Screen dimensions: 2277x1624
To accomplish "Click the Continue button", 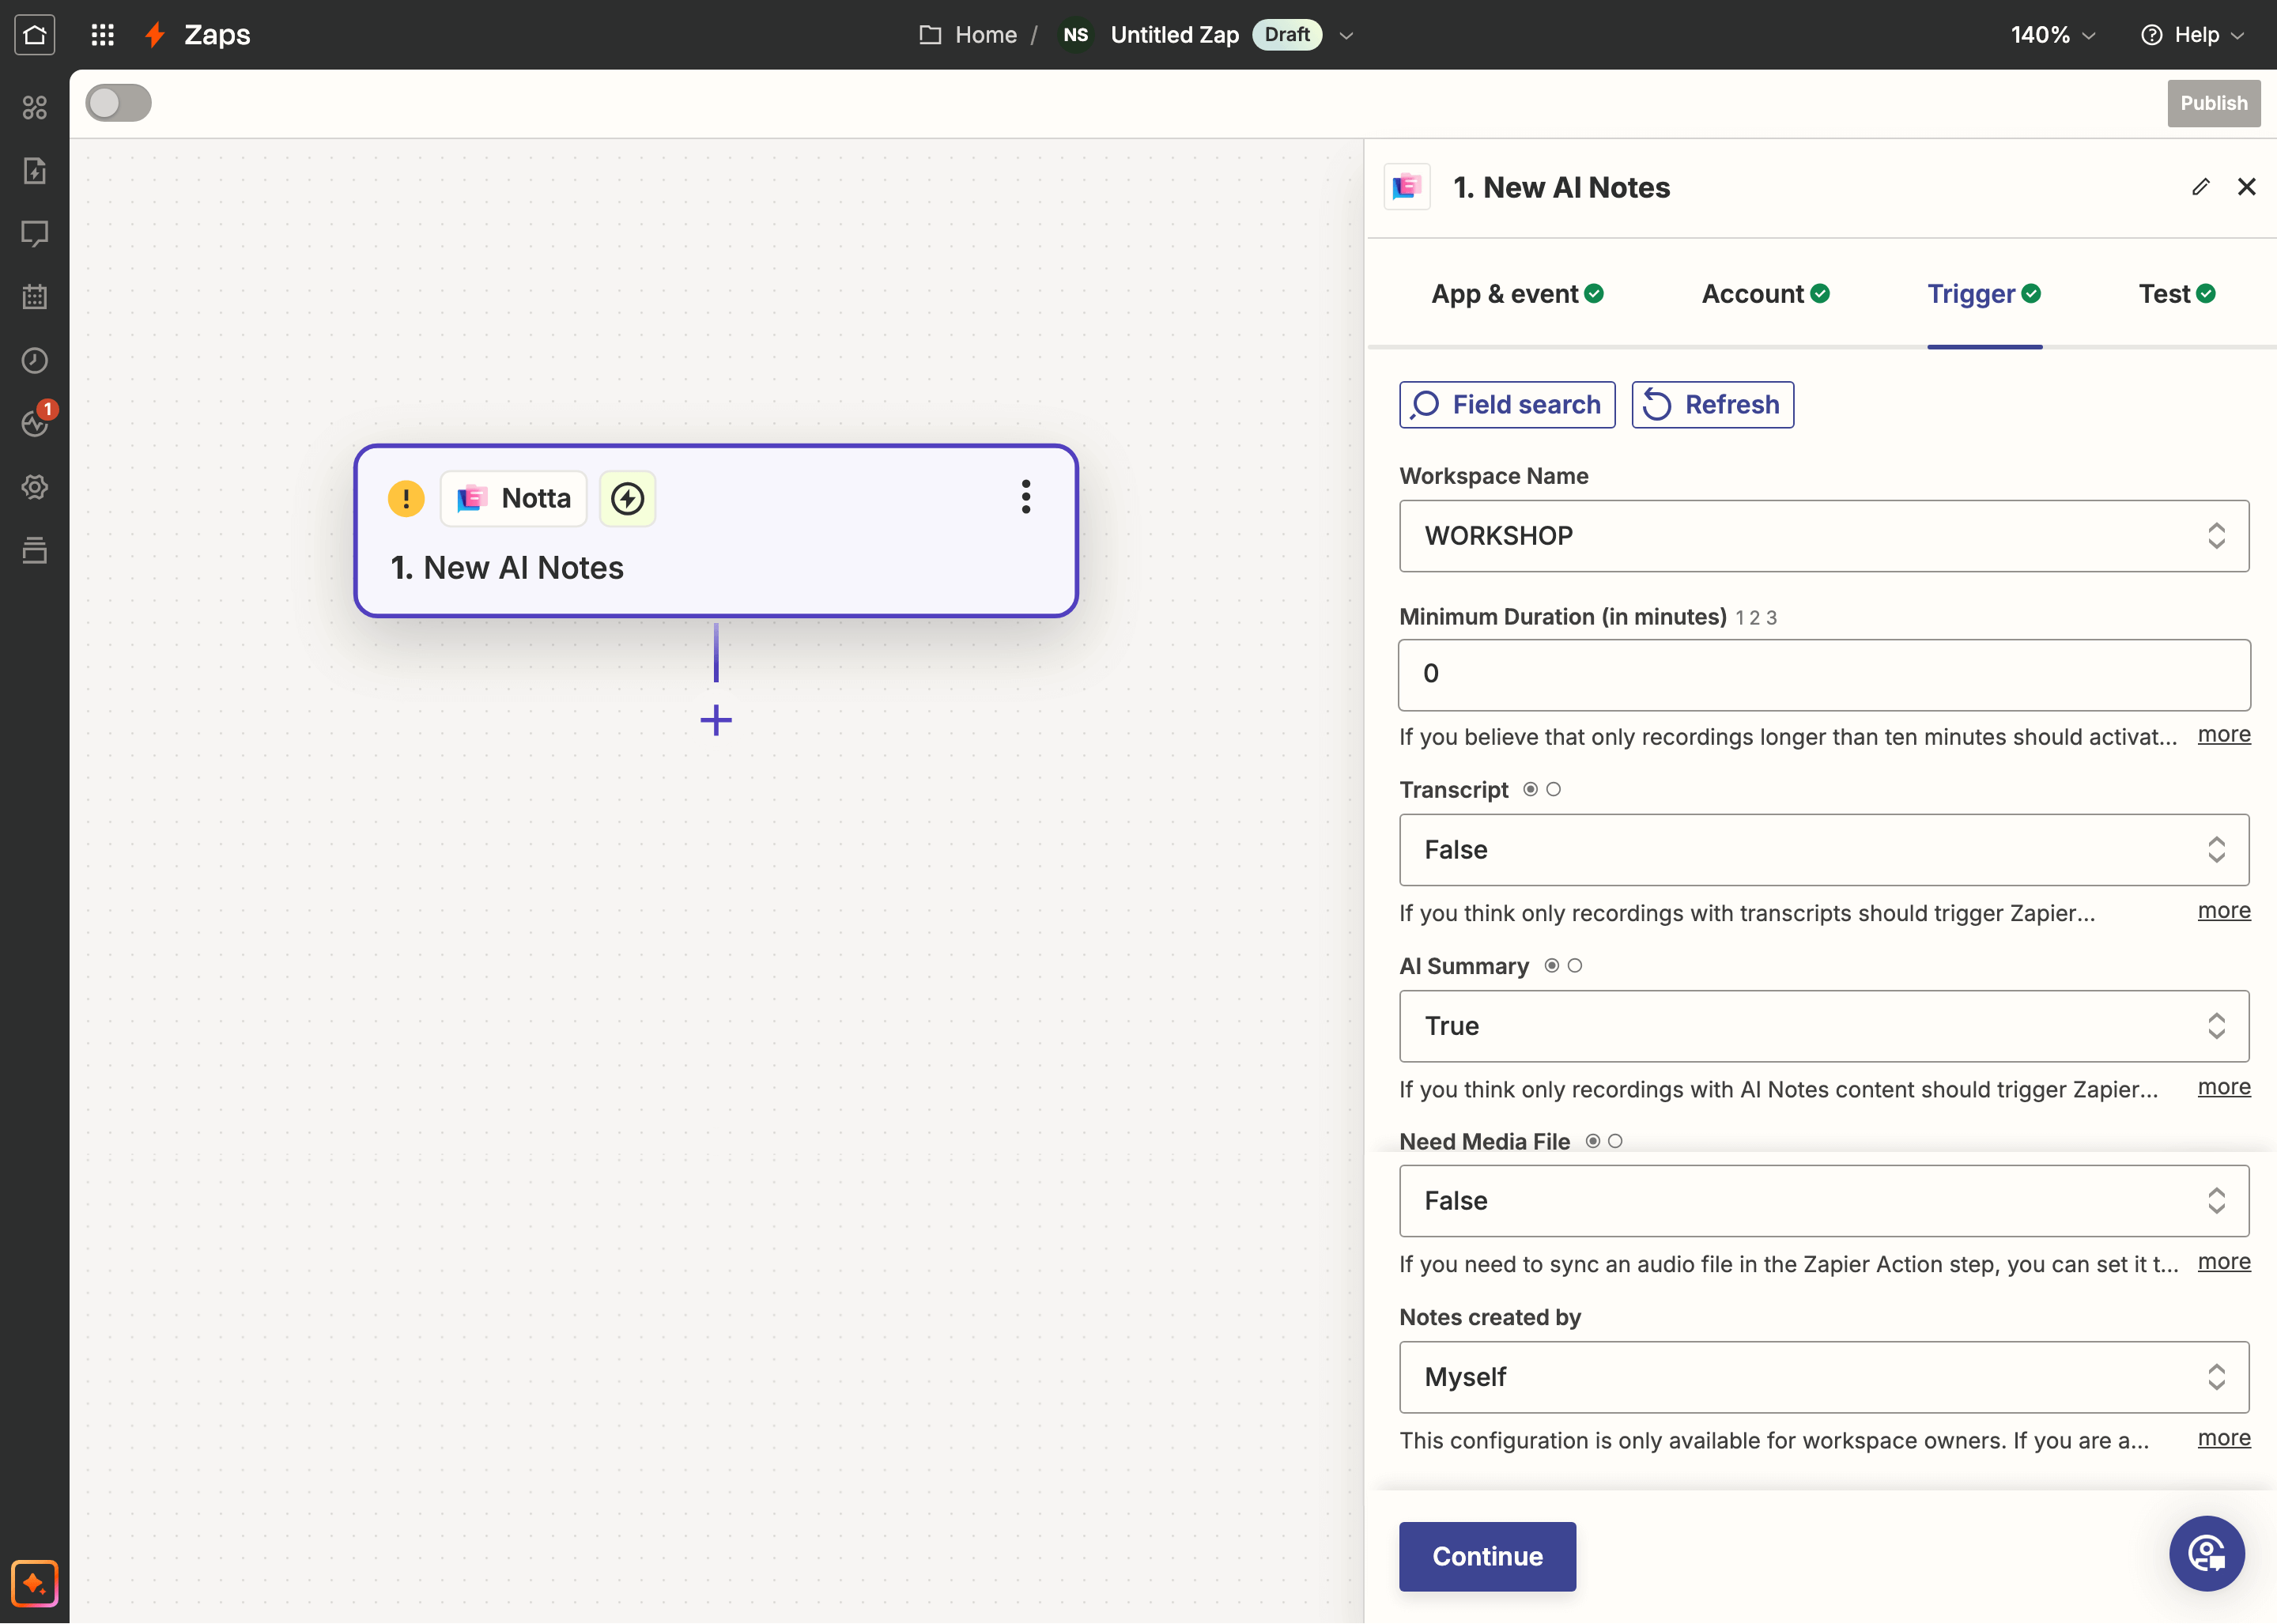I will pos(1487,1556).
